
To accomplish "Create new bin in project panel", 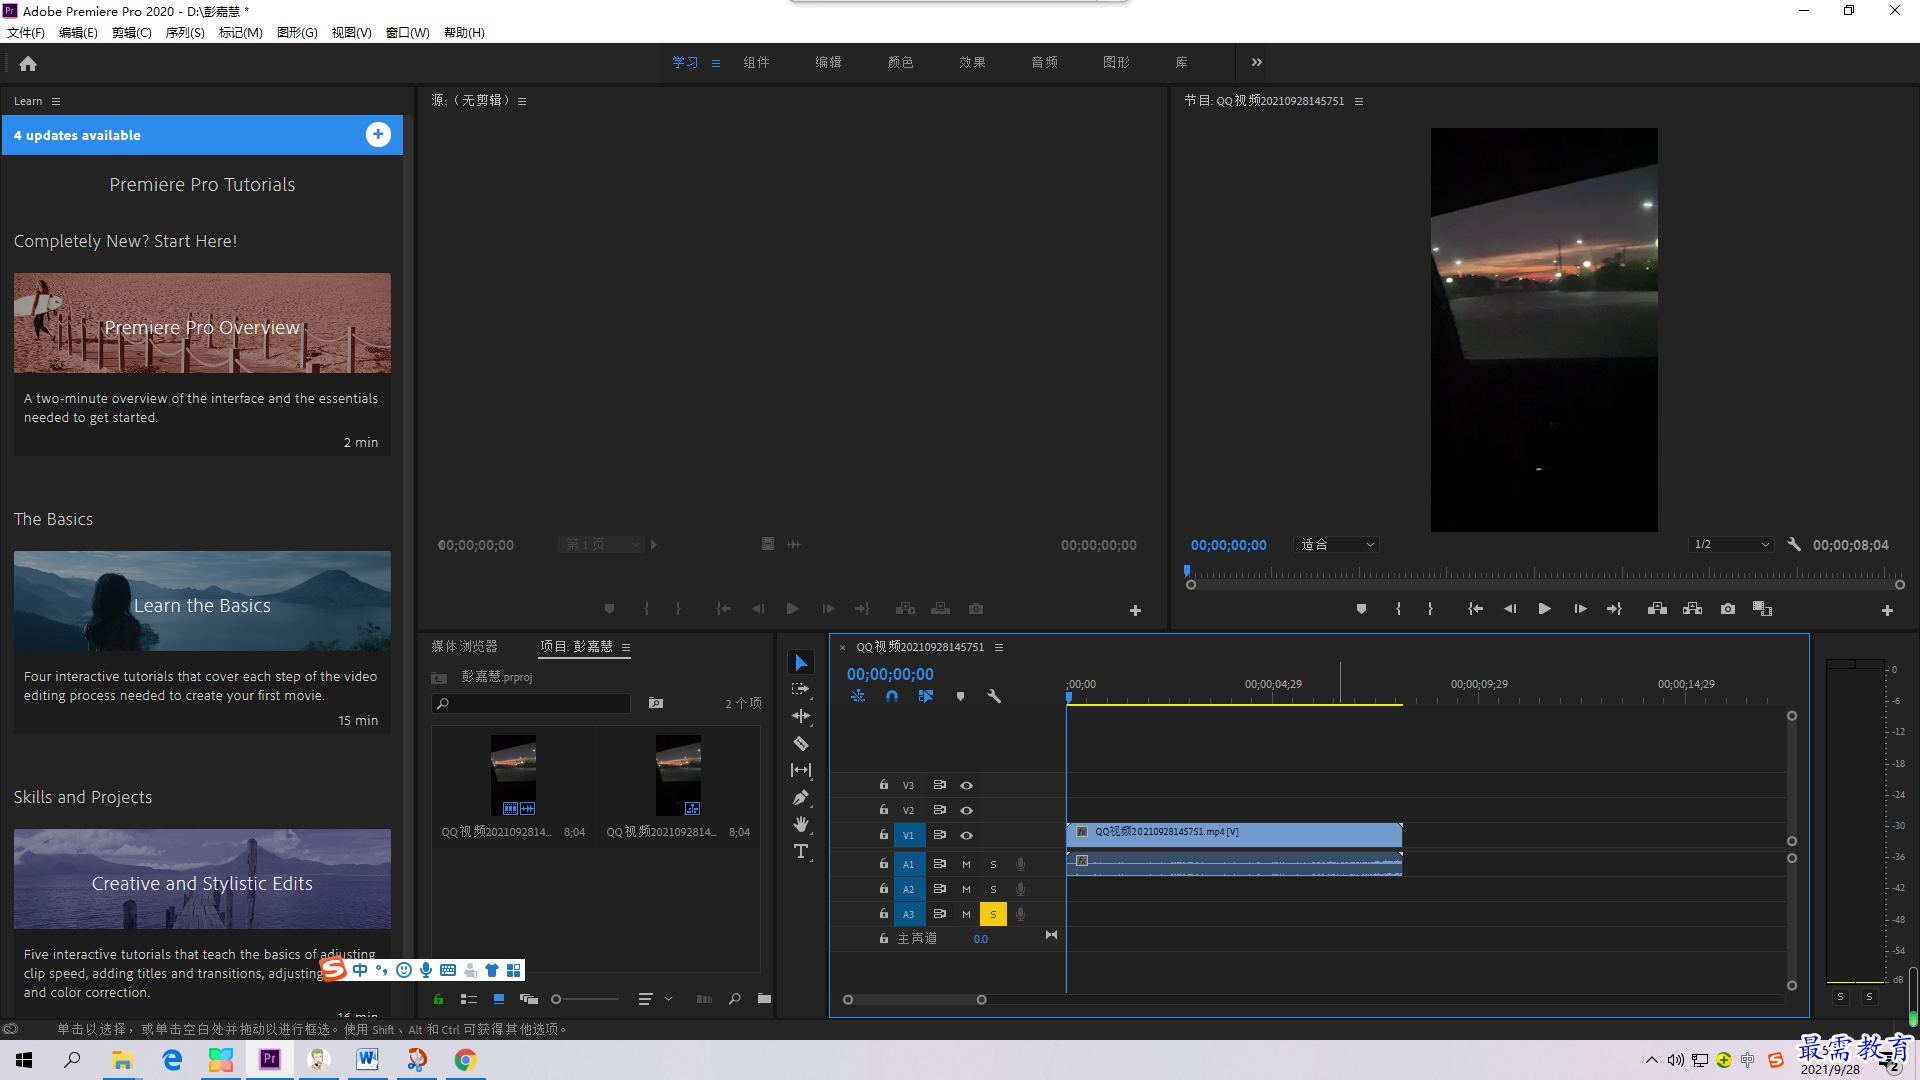I will 764,998.
